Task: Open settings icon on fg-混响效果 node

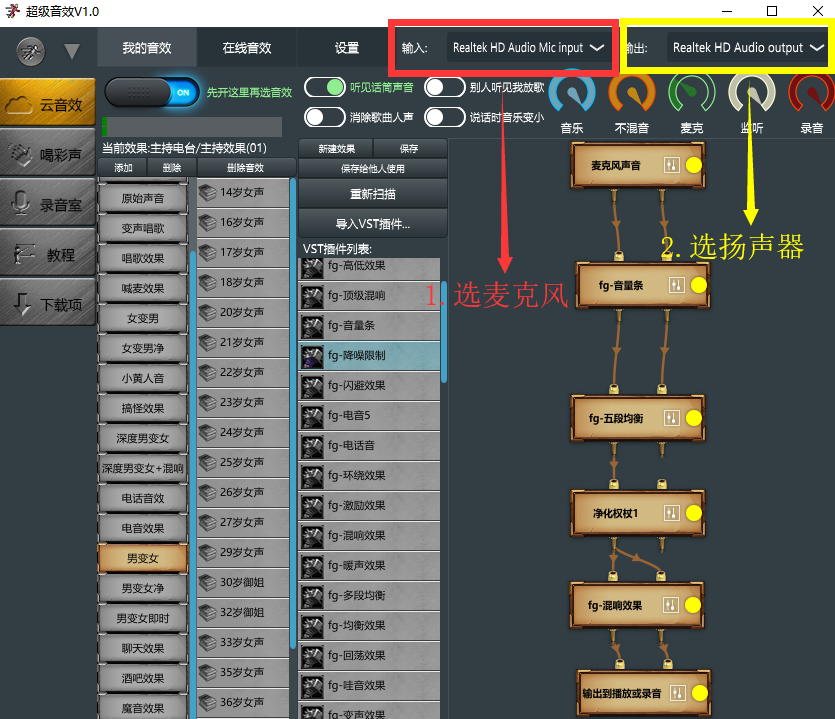Action: tap(671, 605)
